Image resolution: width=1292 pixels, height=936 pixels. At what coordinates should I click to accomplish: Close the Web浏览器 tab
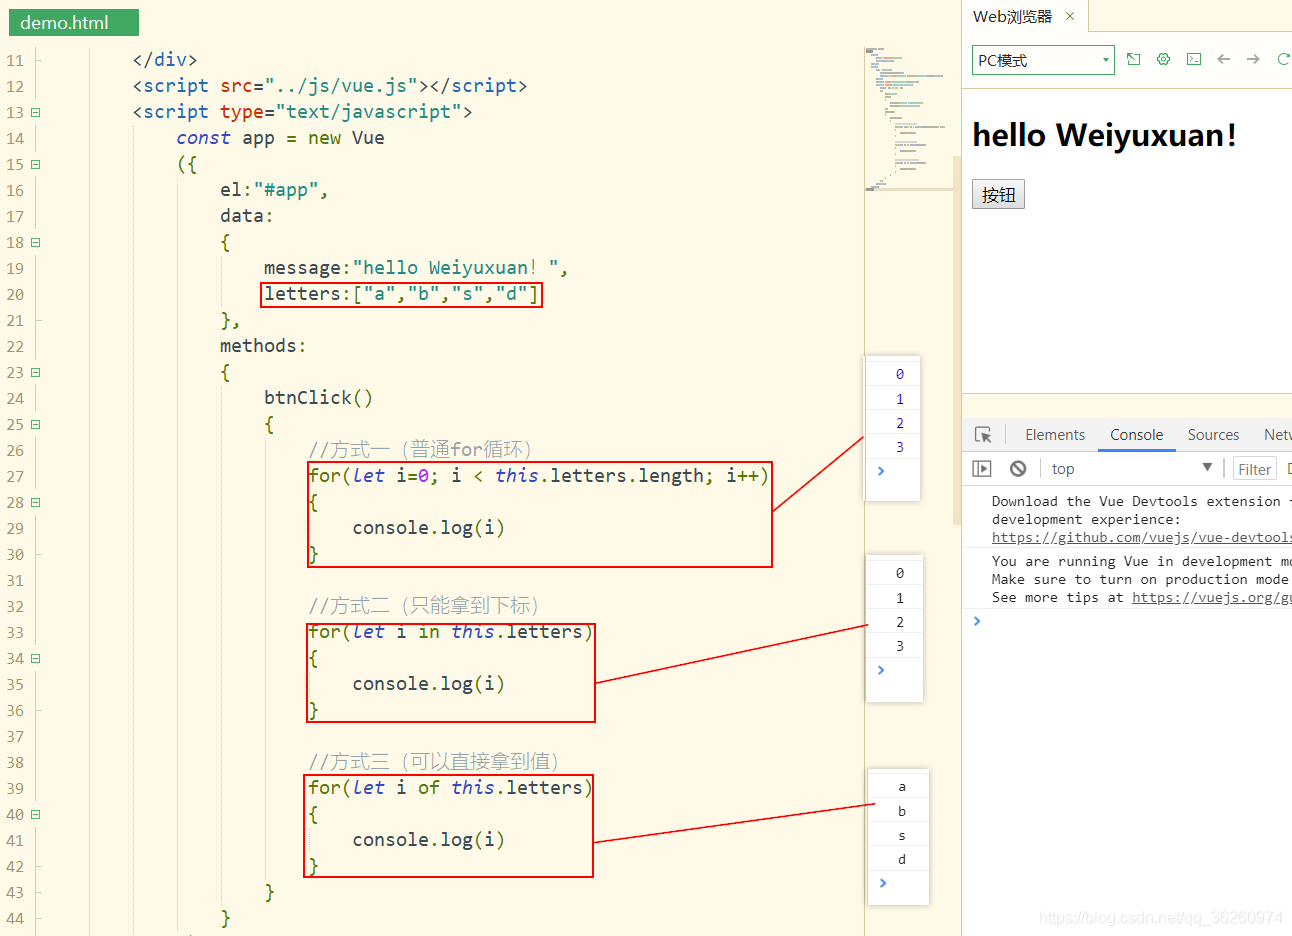pos(1070,16)
